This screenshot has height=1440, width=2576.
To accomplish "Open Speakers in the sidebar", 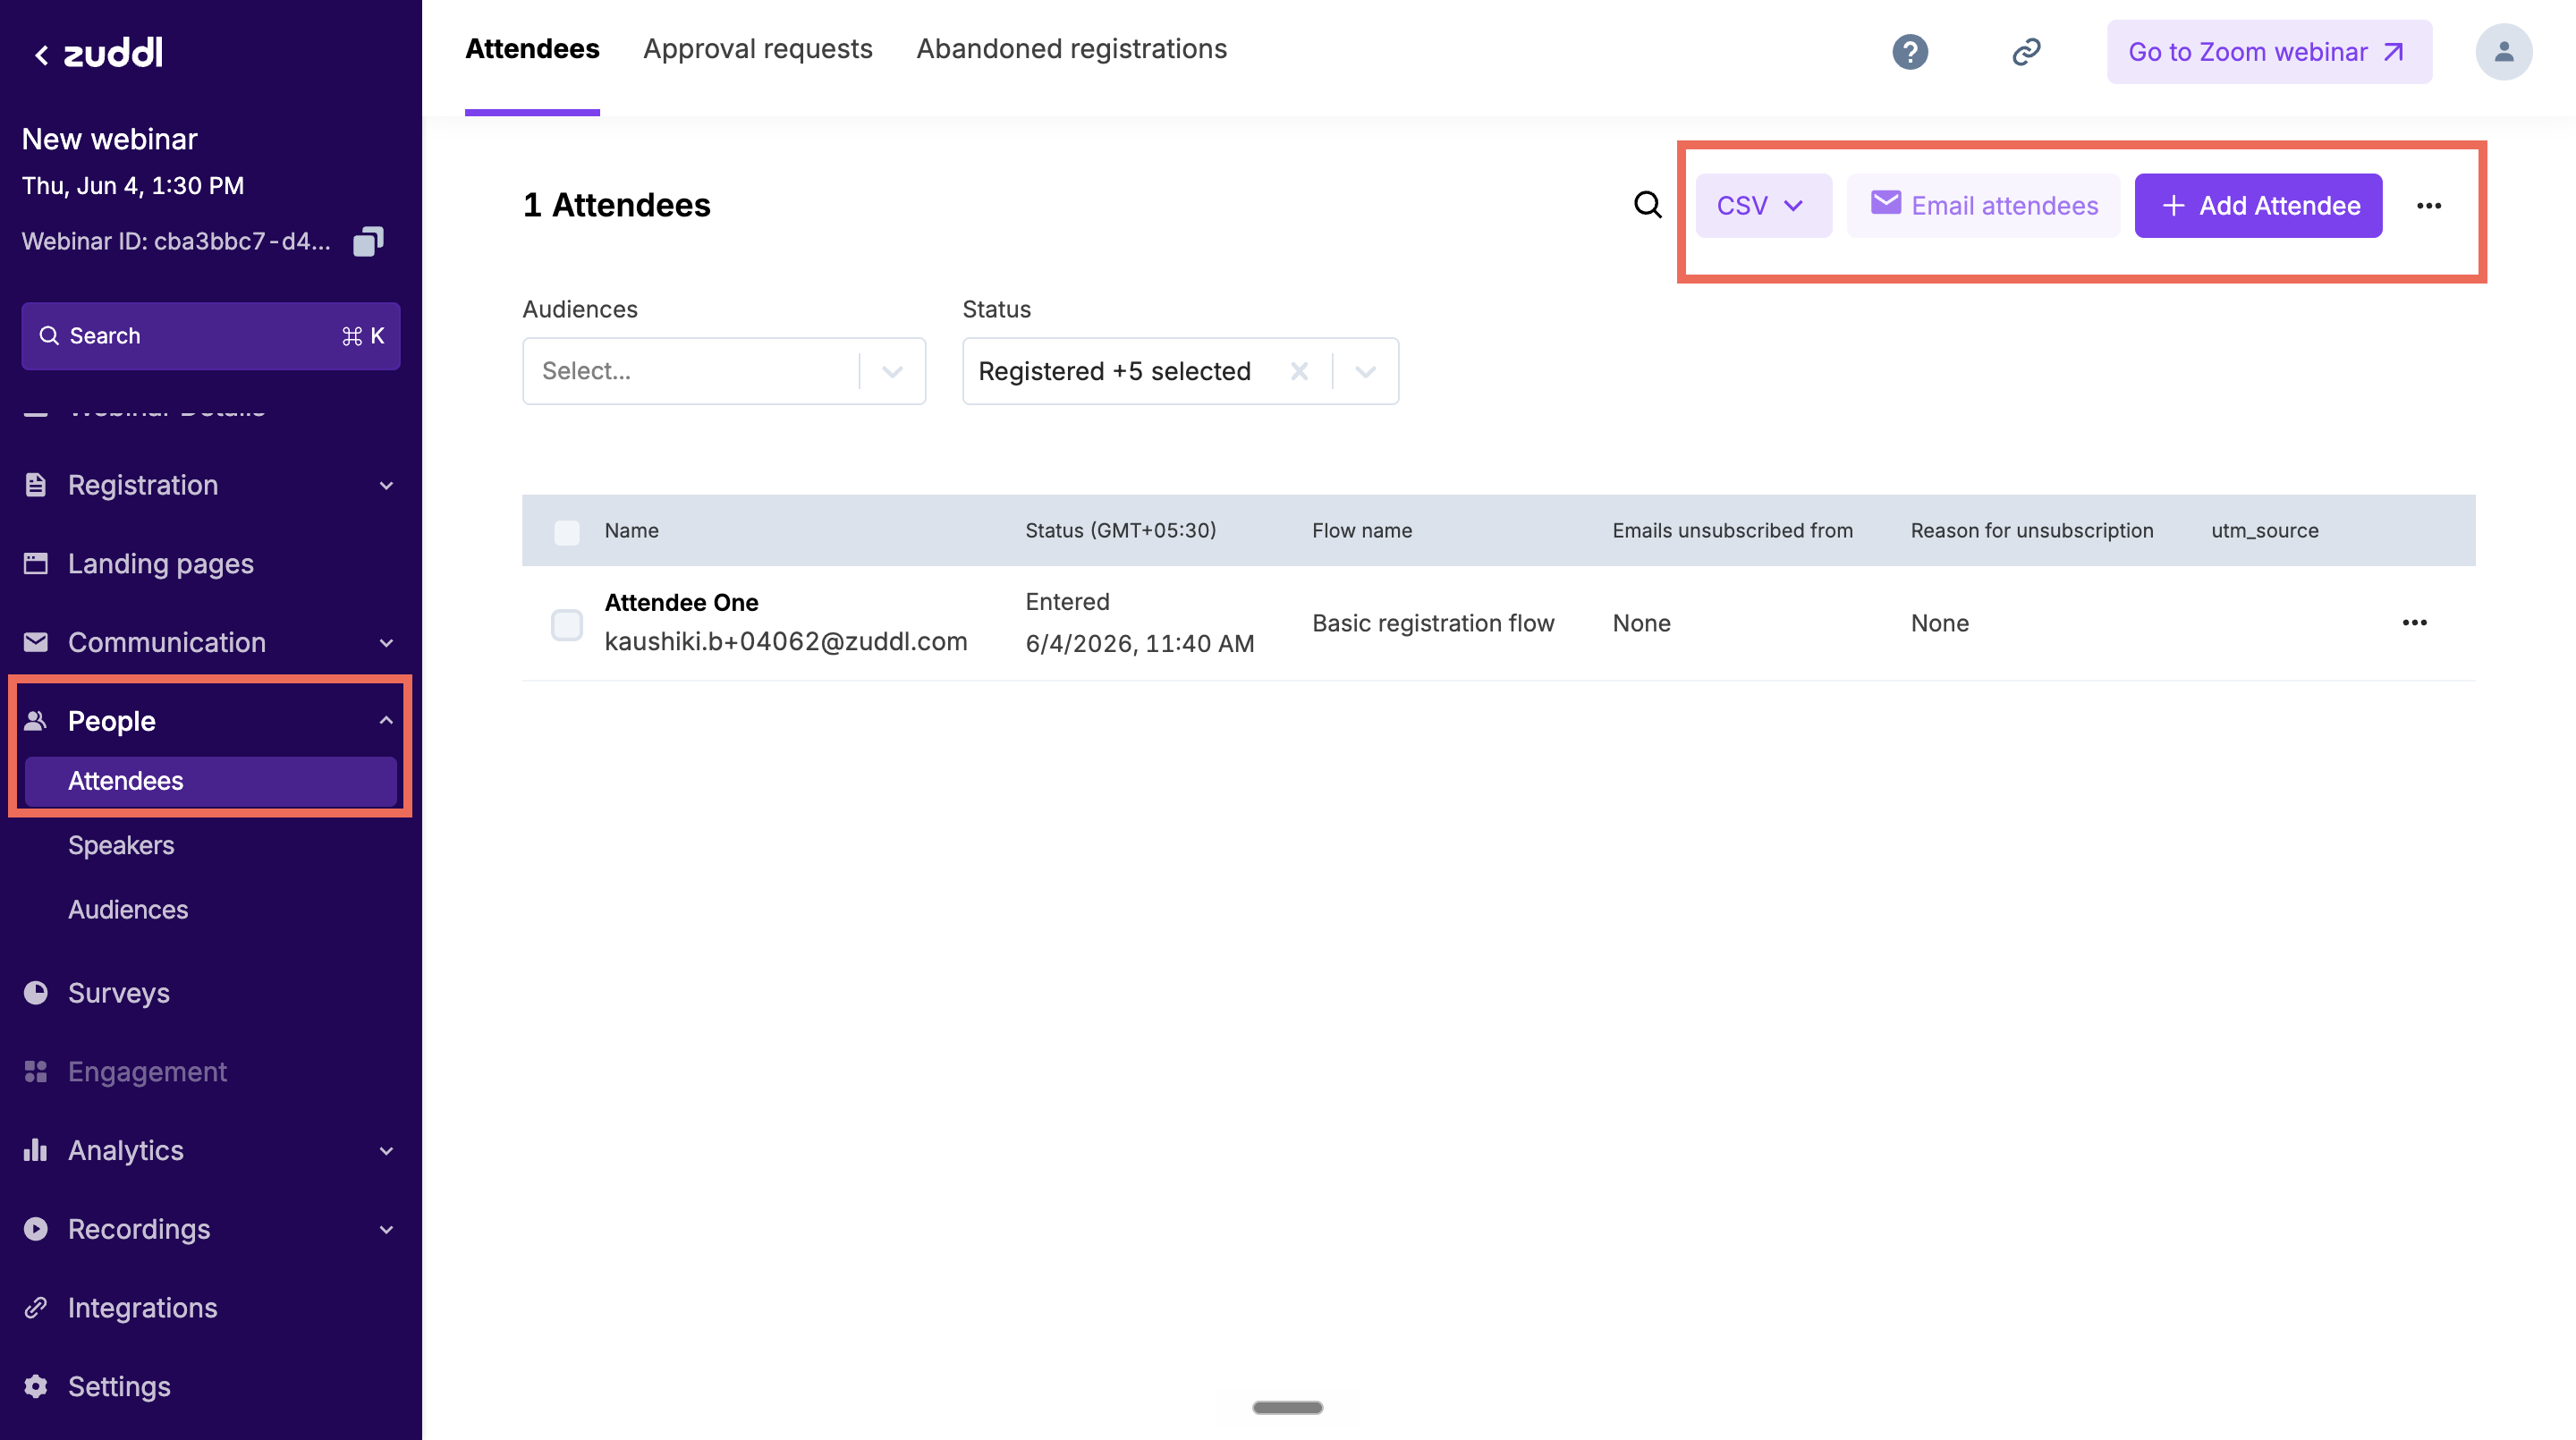I will [121, 845].
